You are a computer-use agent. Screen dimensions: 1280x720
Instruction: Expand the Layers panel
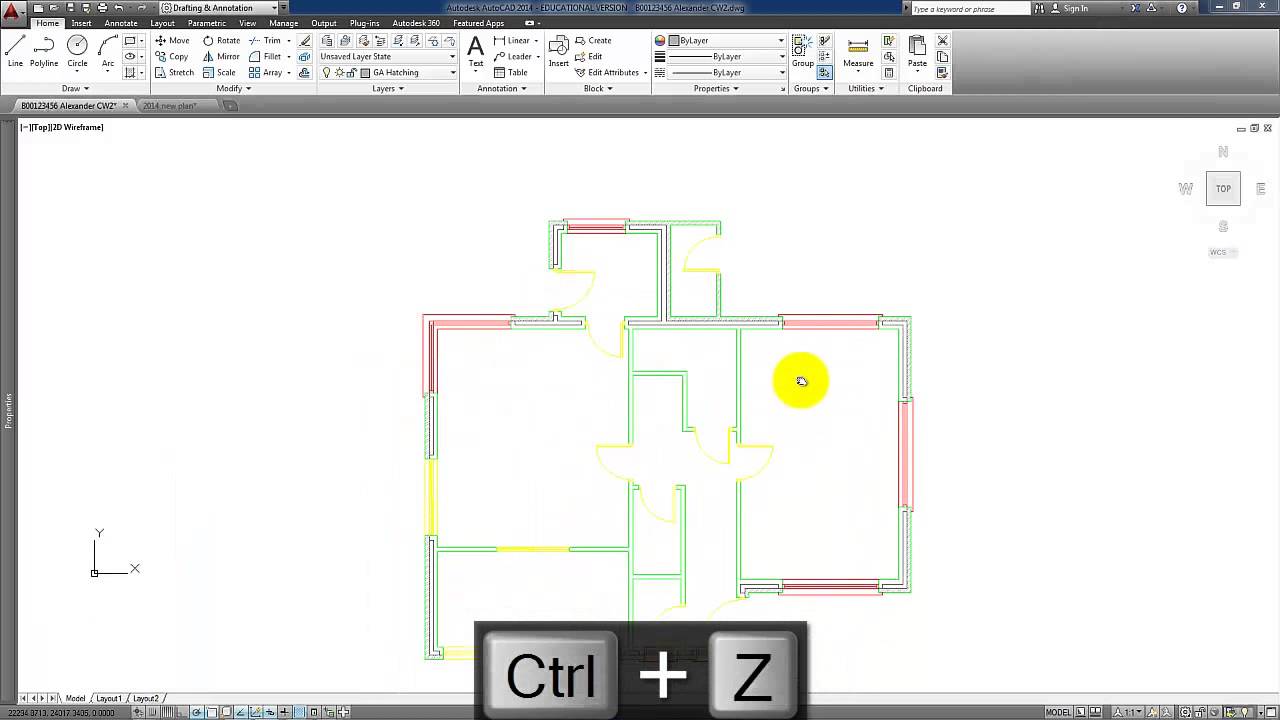click(388, 88)
